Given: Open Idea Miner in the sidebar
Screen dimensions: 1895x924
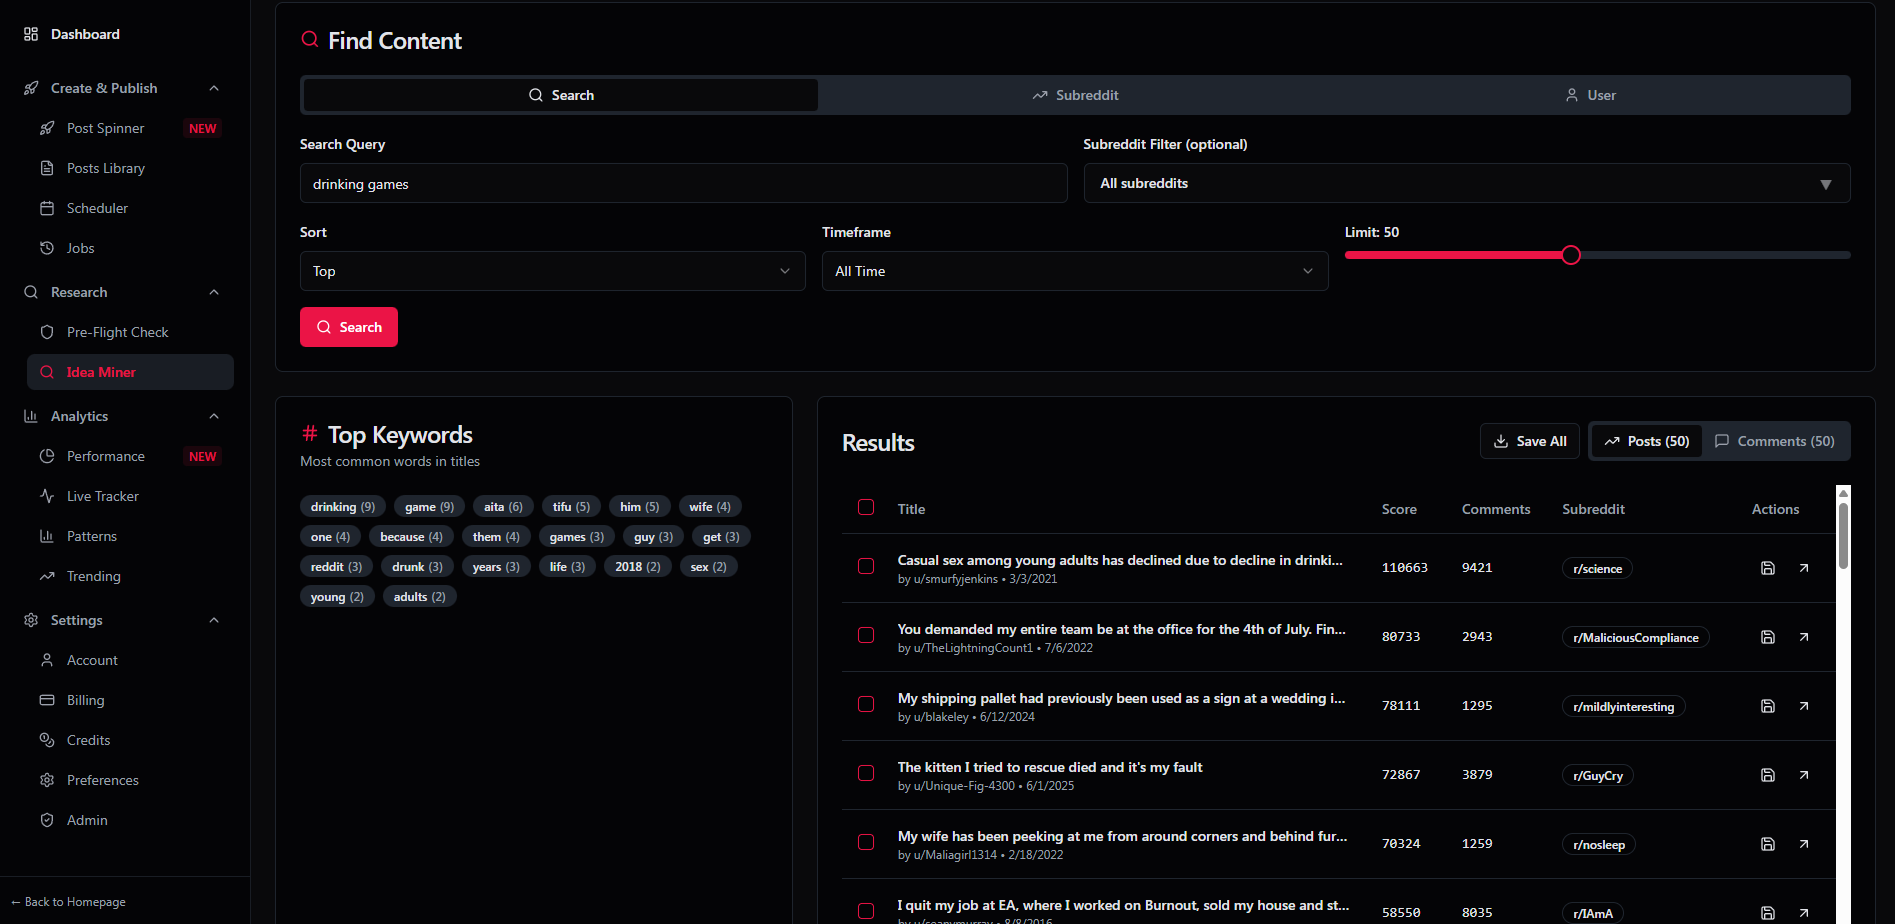Looking at the screenshot, I should (130, 372).
